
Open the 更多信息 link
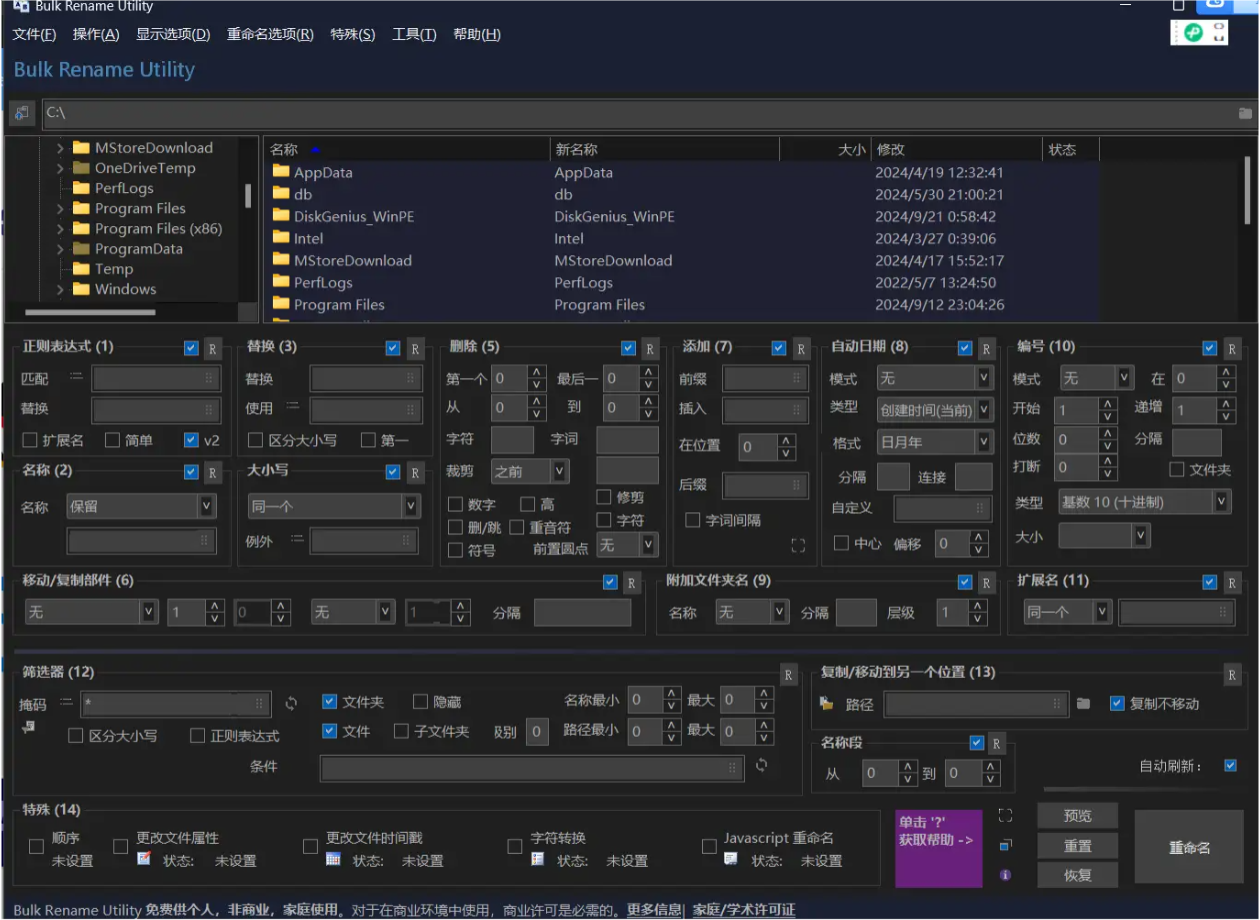pos(654,910)
